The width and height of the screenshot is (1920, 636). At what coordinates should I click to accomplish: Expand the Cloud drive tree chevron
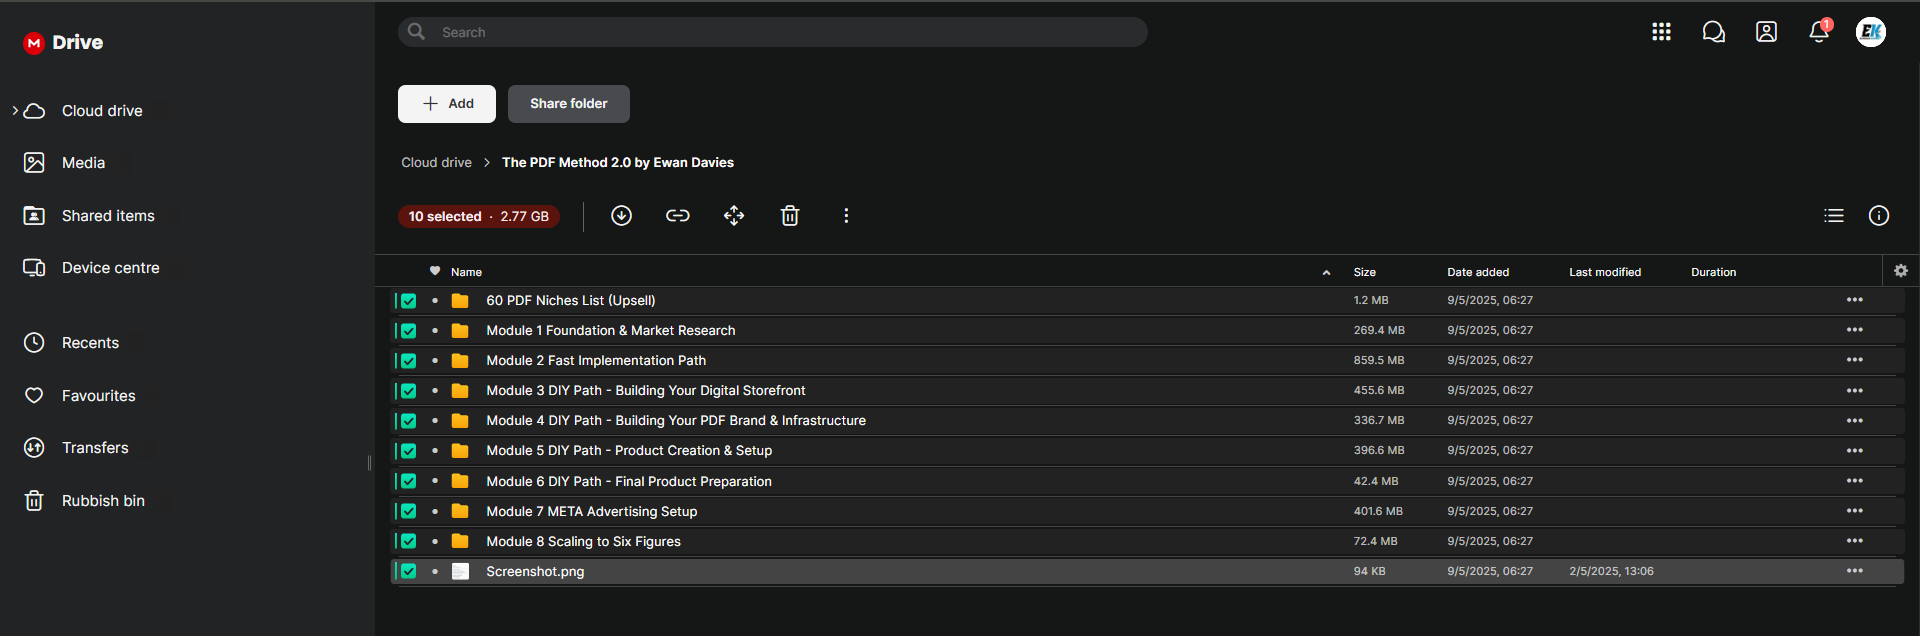coord(15,111)
